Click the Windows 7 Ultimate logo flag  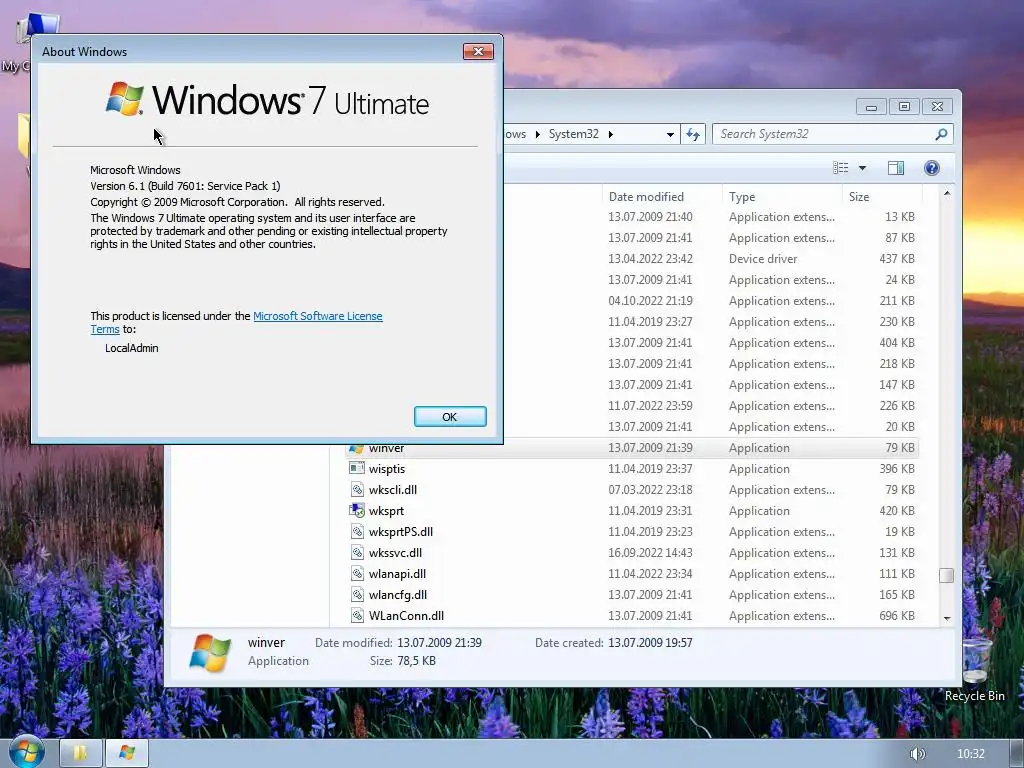[x=124, y=99]
